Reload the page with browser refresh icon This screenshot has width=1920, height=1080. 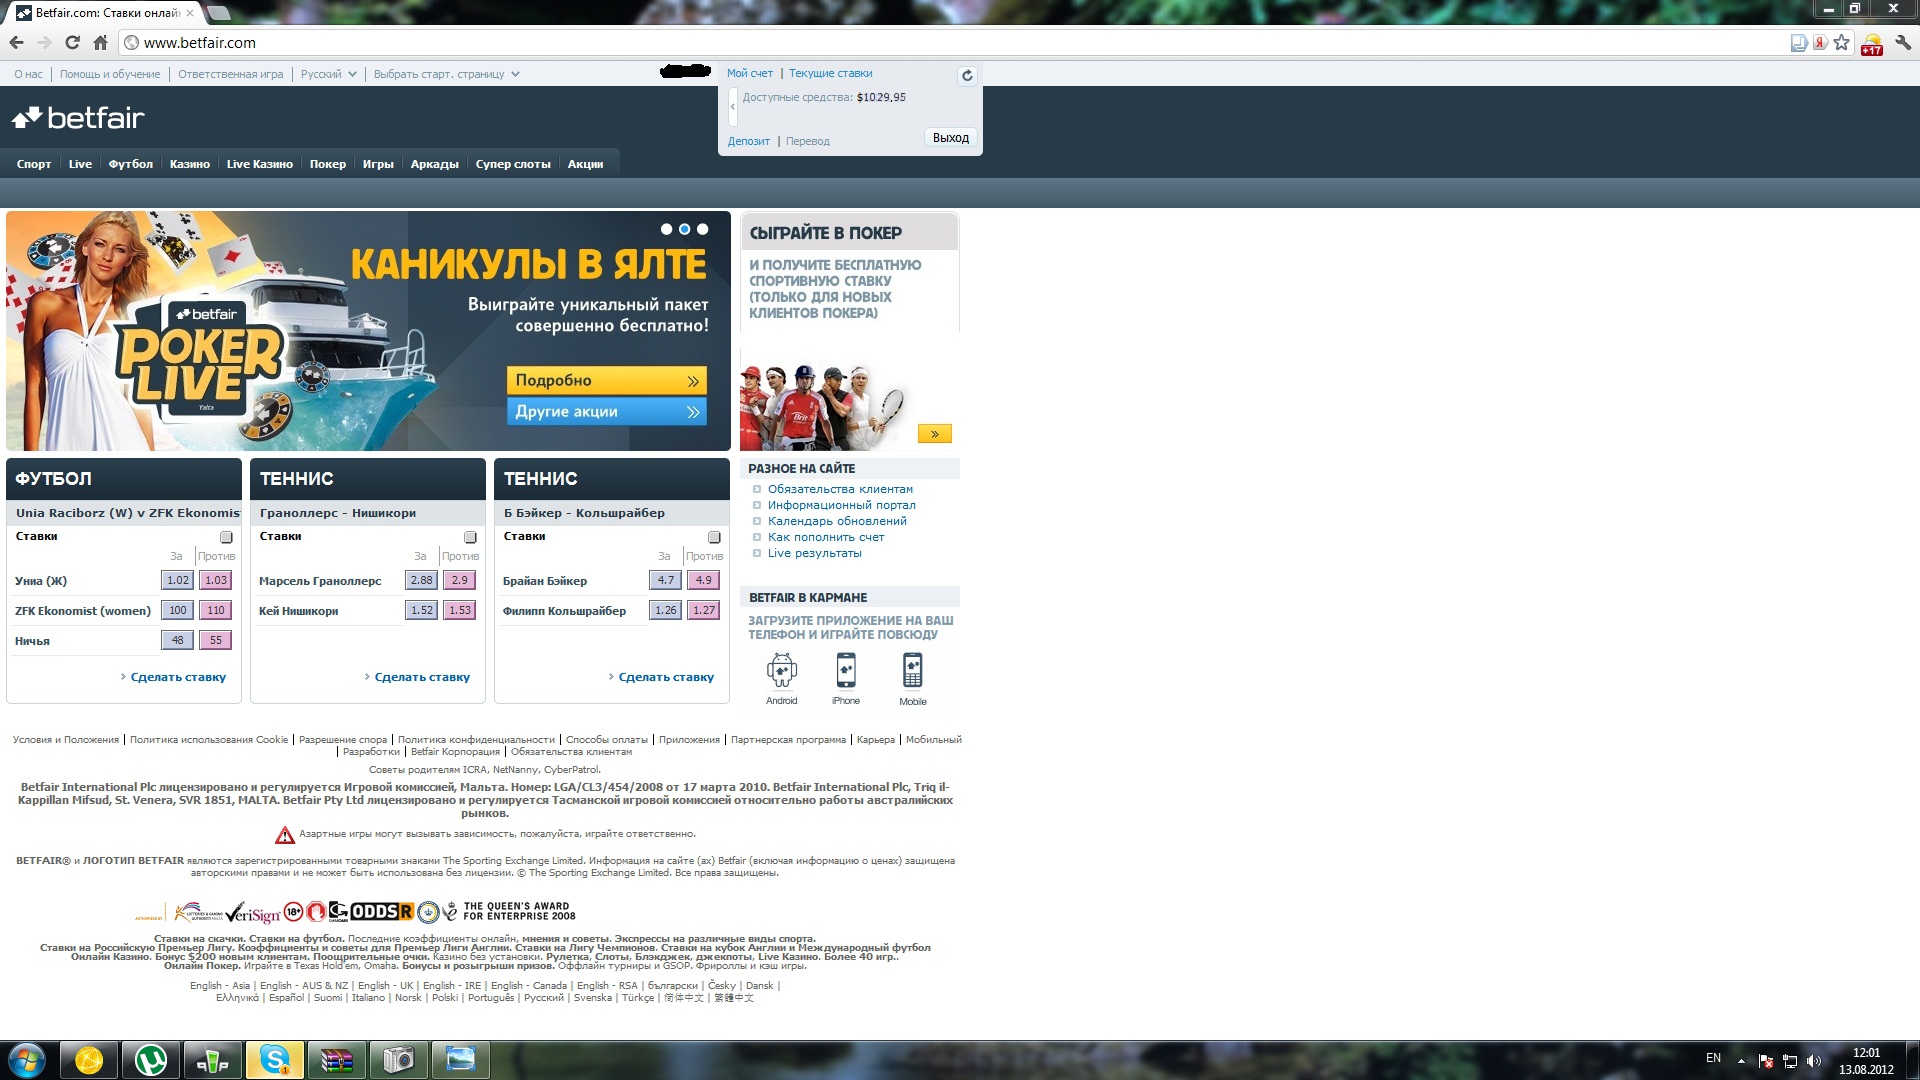click(x=72, y=43)
